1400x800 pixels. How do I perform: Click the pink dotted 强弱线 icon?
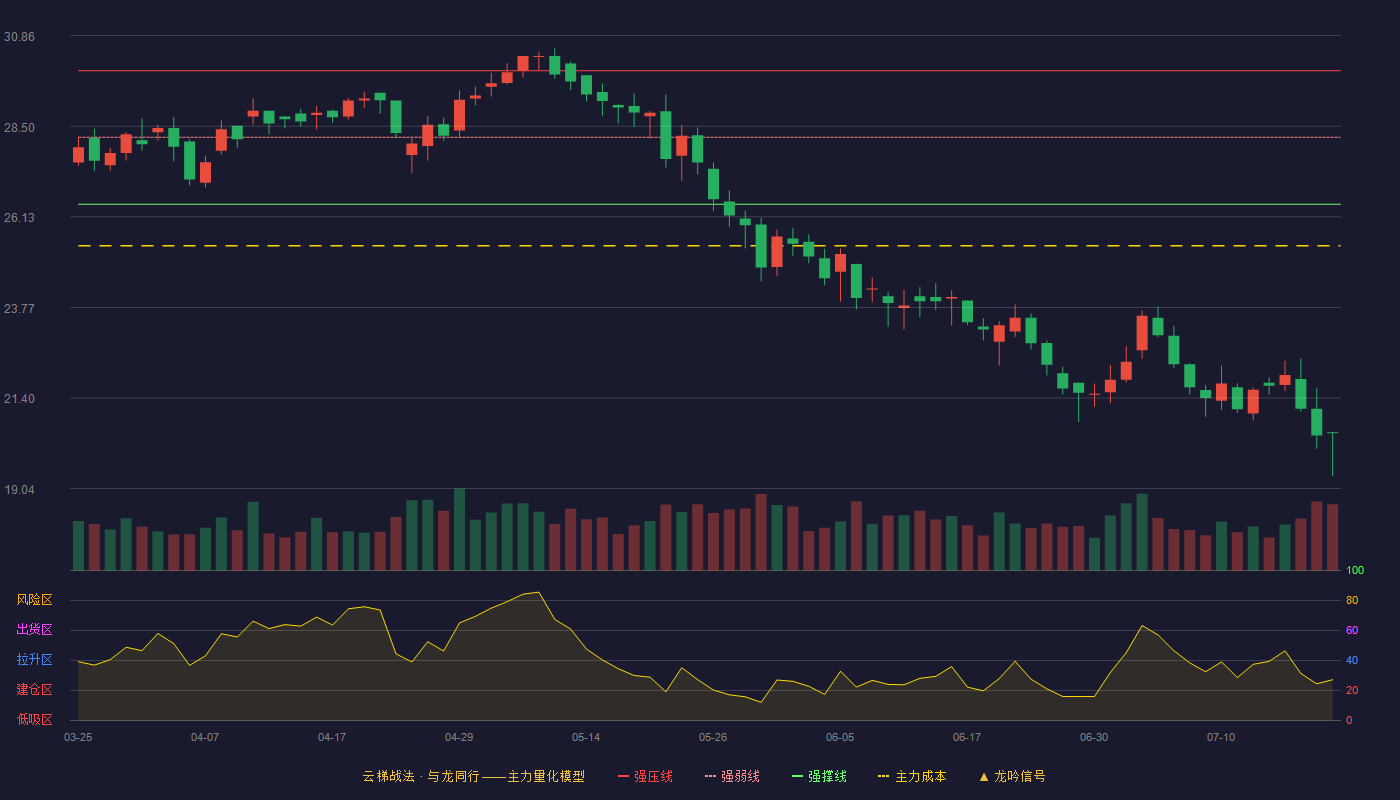pos(710,776)
